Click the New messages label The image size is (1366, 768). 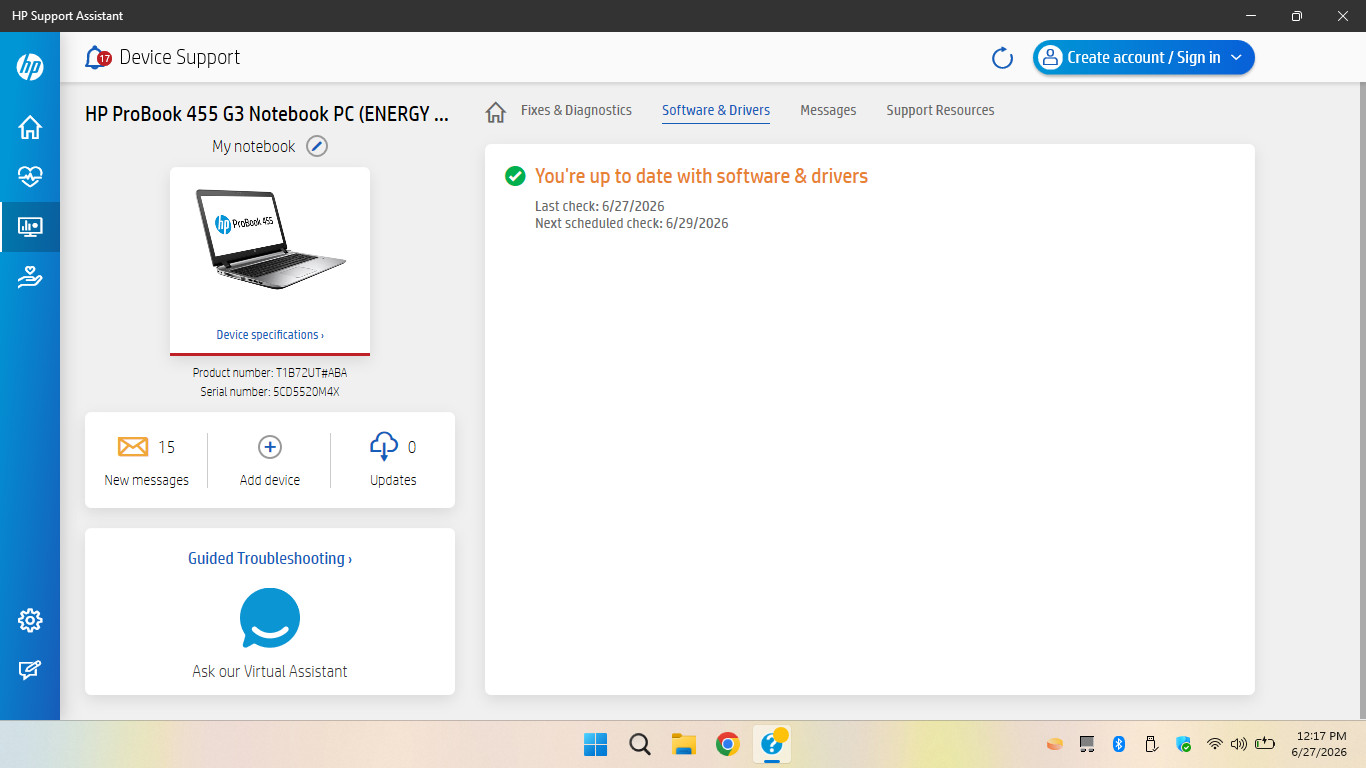pyautogui.click(x=147, y=480)
